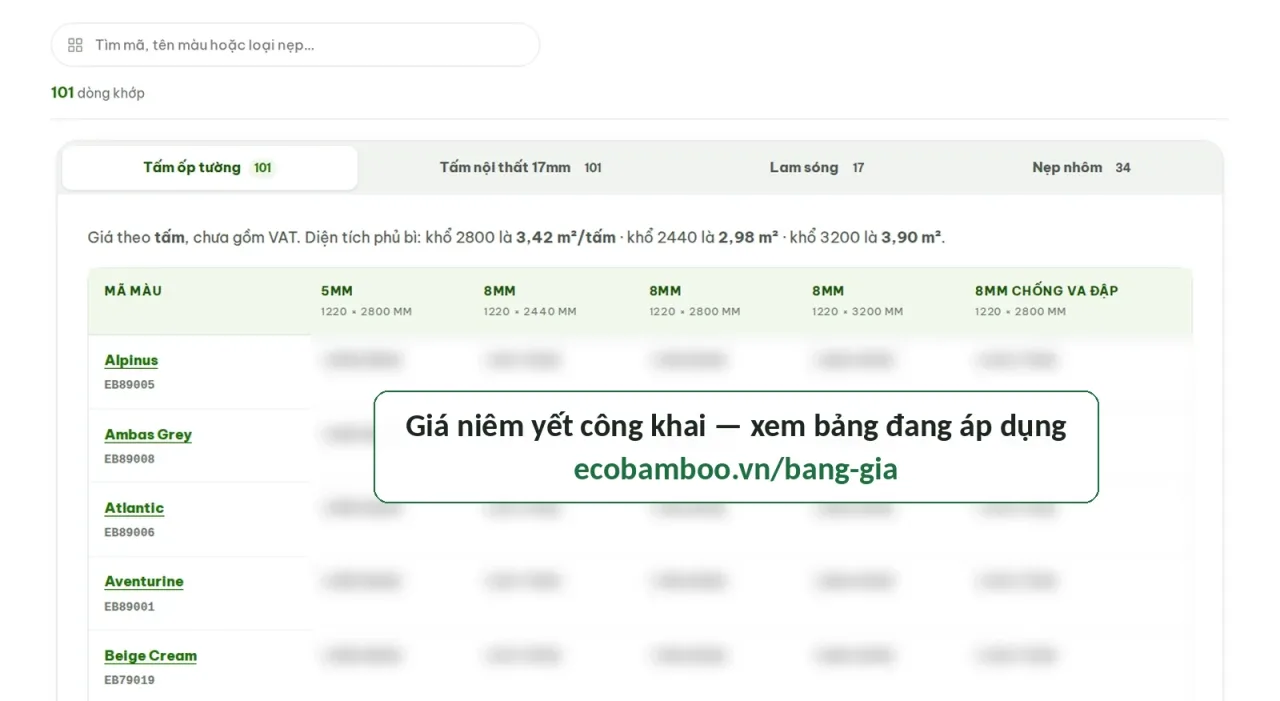Click the 8MM 1220 × 3200 MM header
This screenshot has width=1280, height=701.
tap(857, 300)
